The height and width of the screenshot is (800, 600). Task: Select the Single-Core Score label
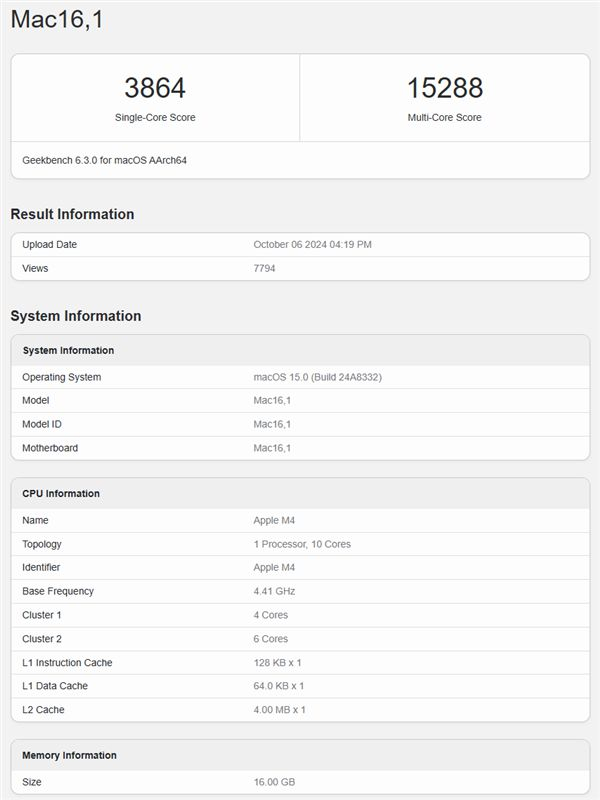[x=155, y=118]
